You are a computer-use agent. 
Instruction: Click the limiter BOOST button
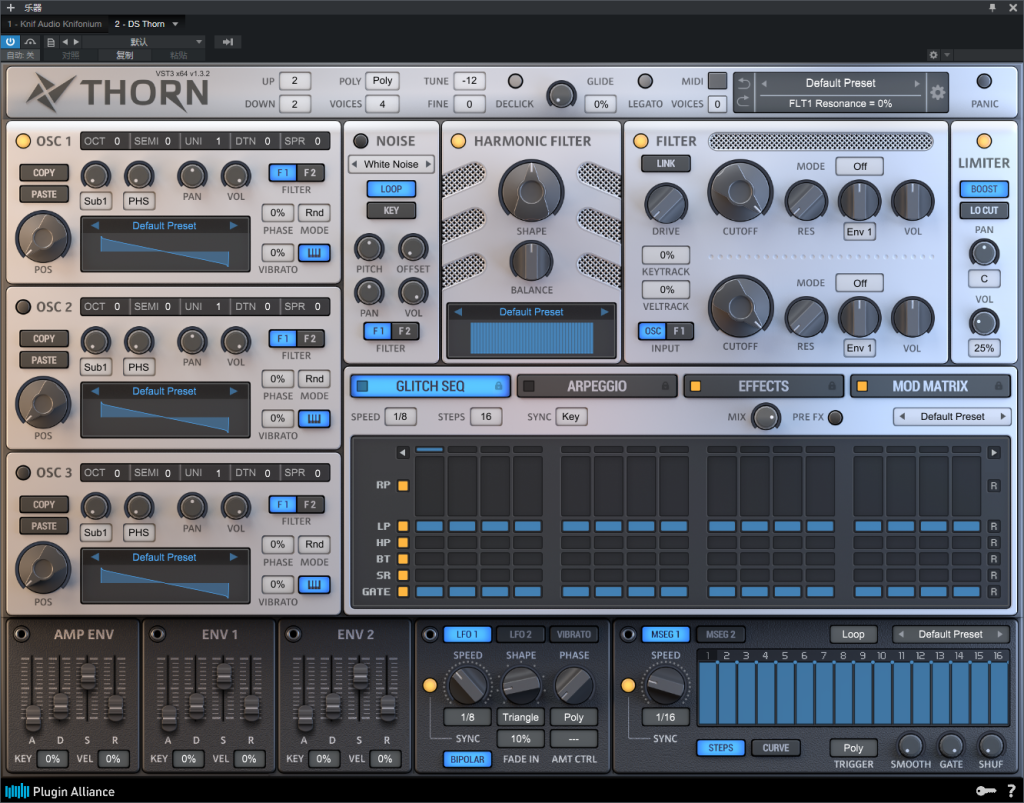[x=984, y=189]
